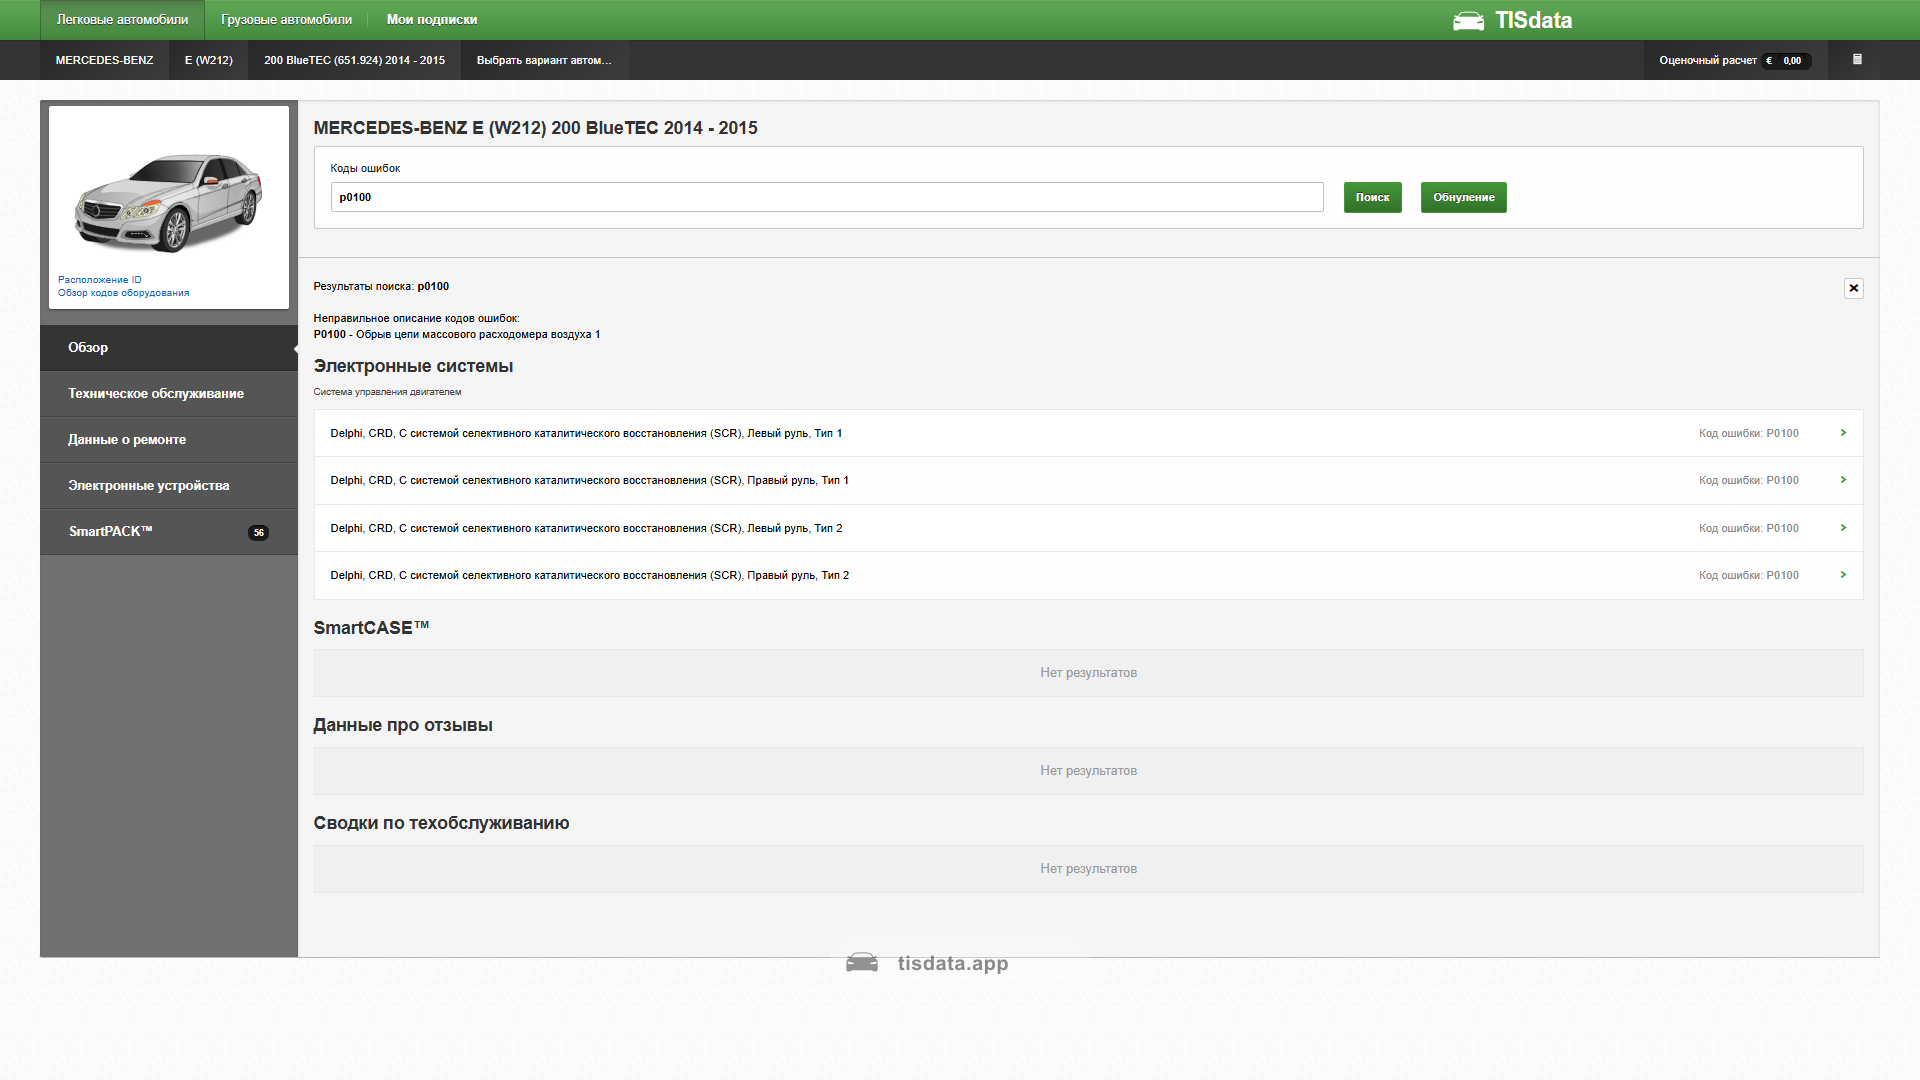Expand arrow for Правый руль, Тип 2 row
The width and height of the screenshot is (1920, 1080).
[x=1843, y=575]
